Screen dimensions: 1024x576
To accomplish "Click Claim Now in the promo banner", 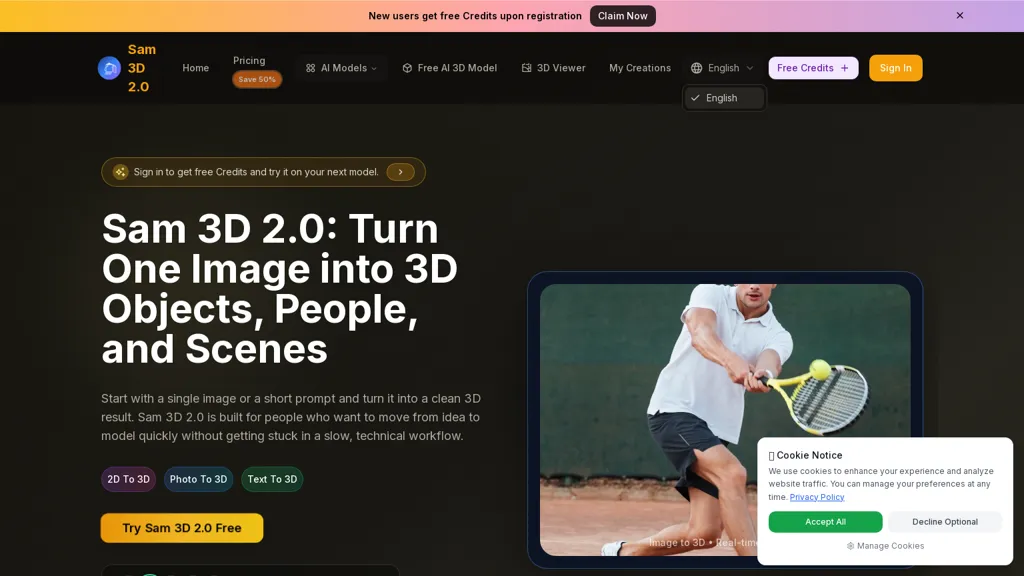I will [x=622, y=16].
